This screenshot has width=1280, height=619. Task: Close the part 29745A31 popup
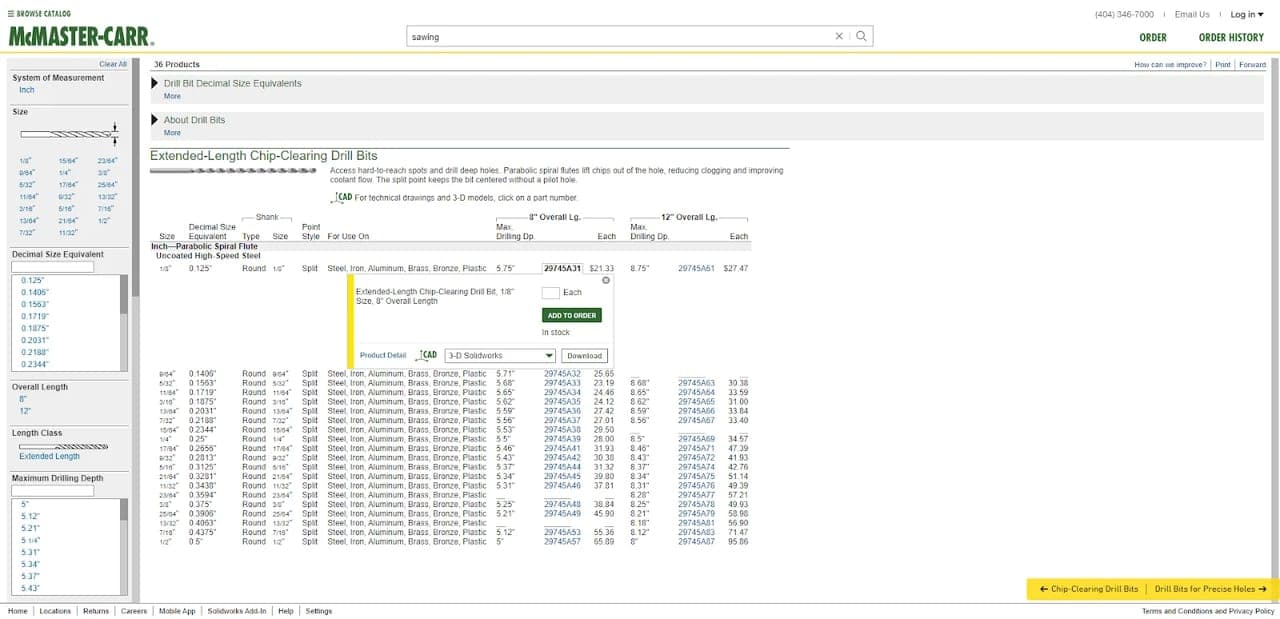pos(605,281)
